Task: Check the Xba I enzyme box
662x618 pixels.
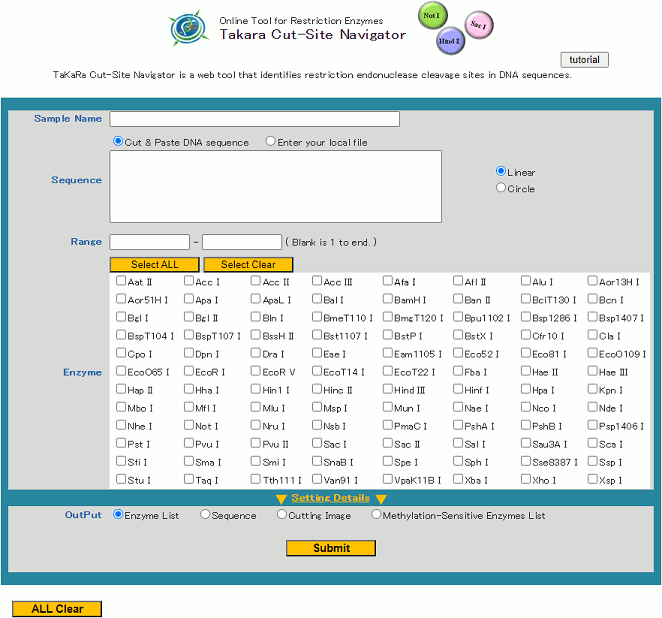Action: (458, 479)
